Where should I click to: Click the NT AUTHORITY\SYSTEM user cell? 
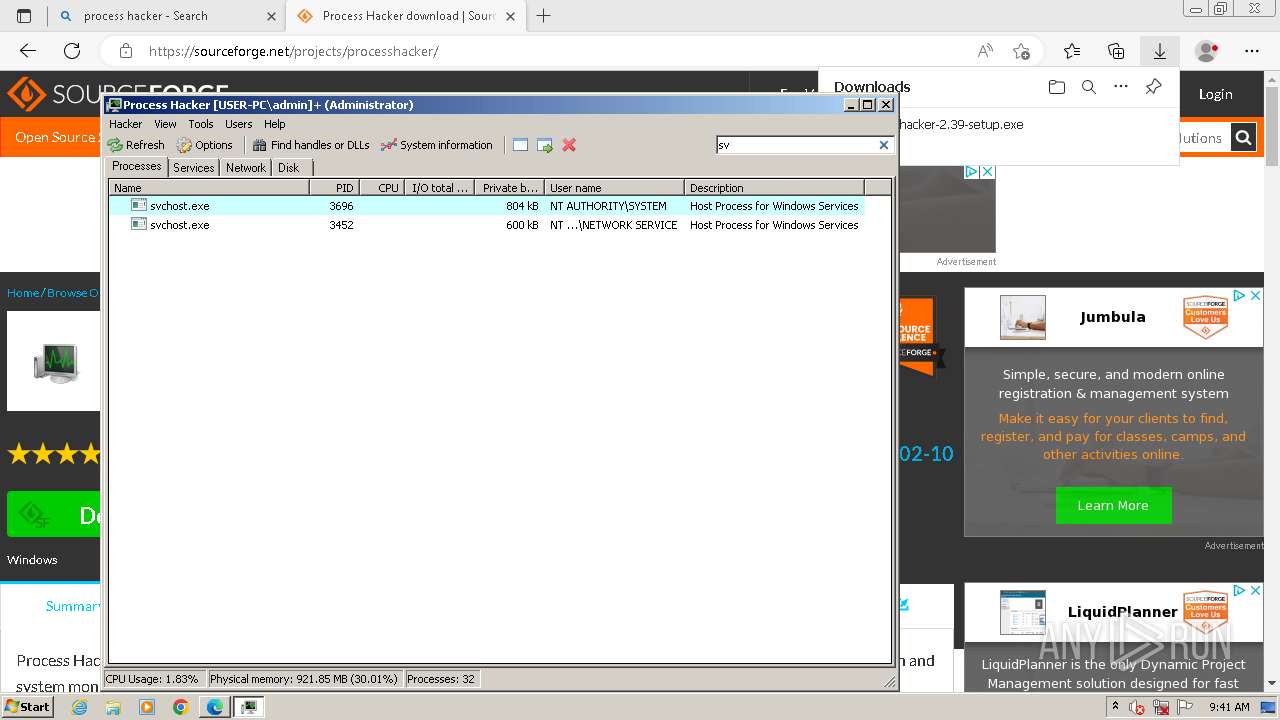[x=608, y=206]
